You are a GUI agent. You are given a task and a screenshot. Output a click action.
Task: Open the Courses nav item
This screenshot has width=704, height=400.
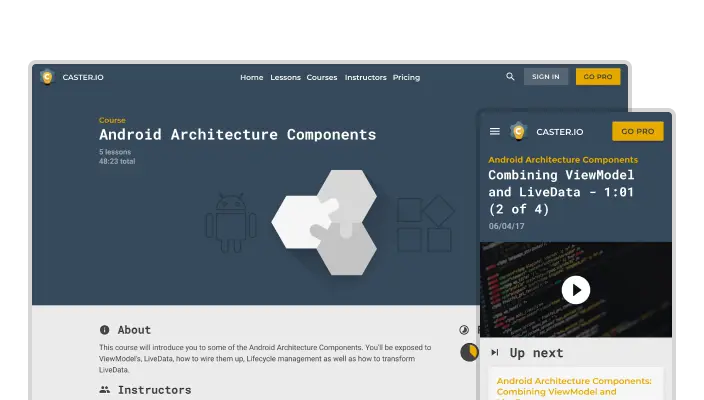click(322, 77)
